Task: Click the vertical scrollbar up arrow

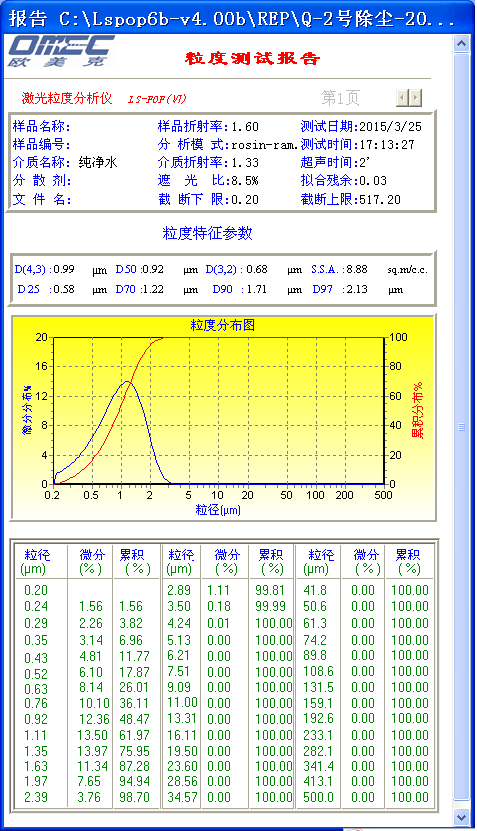Action: [461, 44]
